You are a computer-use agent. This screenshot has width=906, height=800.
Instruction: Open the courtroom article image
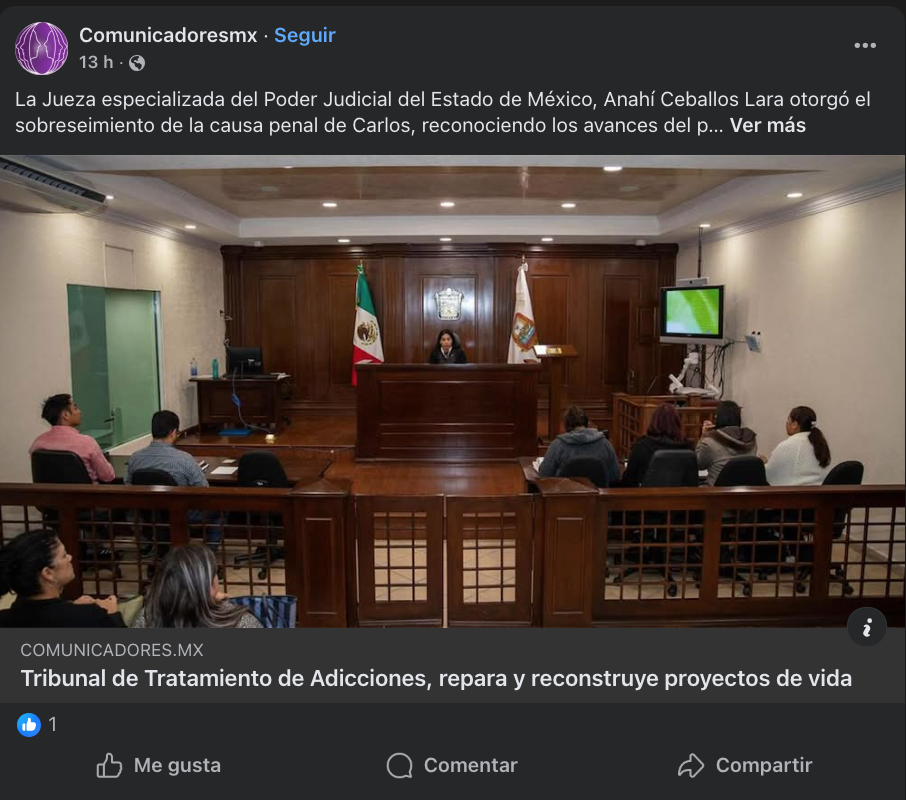coord(453,391)
